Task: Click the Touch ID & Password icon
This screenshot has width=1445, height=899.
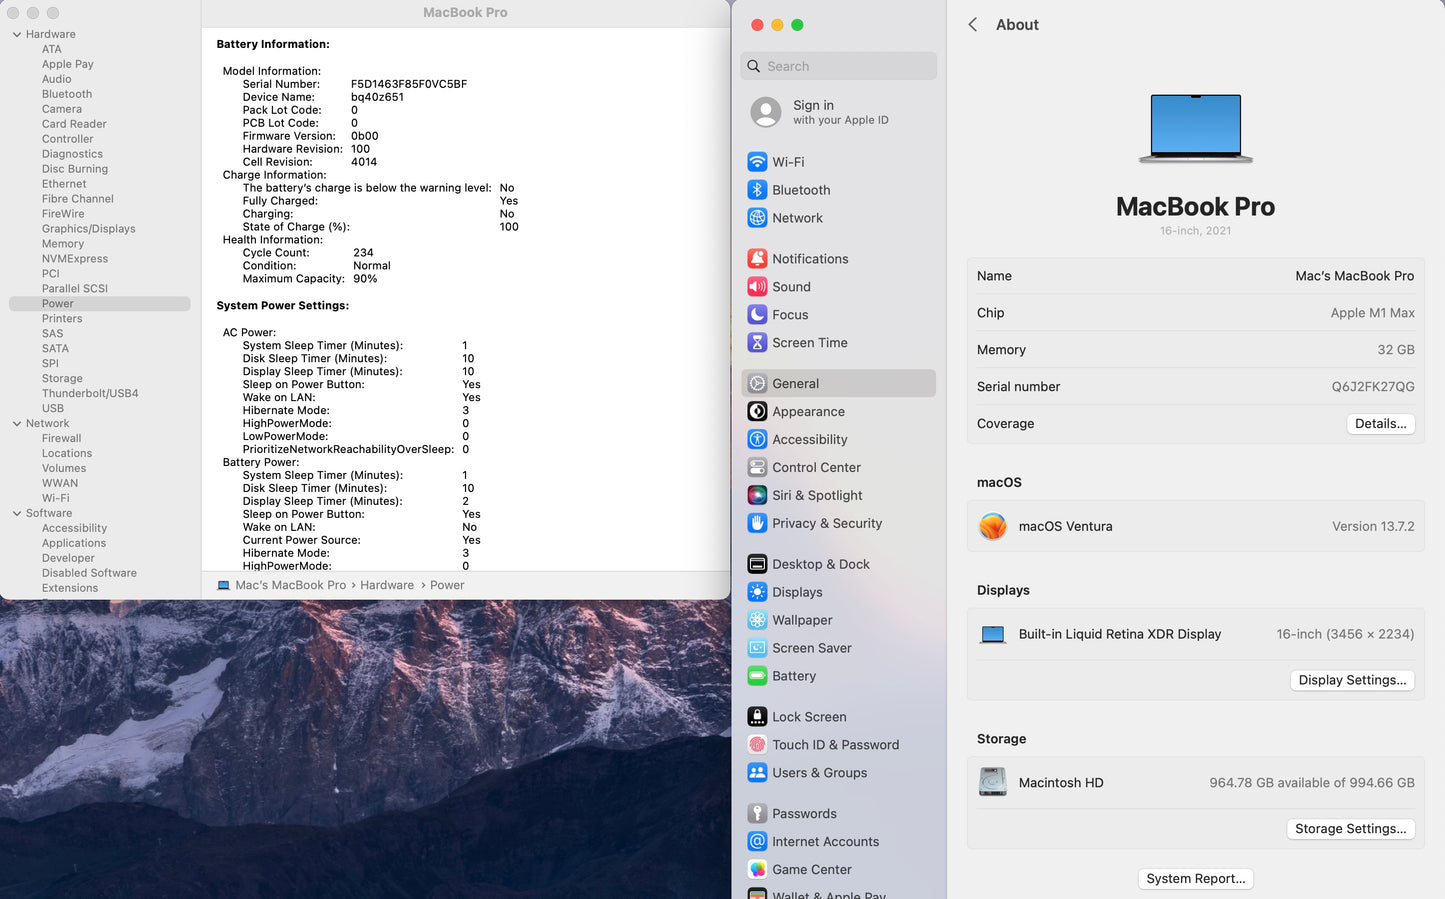Action: click(757, 745)
